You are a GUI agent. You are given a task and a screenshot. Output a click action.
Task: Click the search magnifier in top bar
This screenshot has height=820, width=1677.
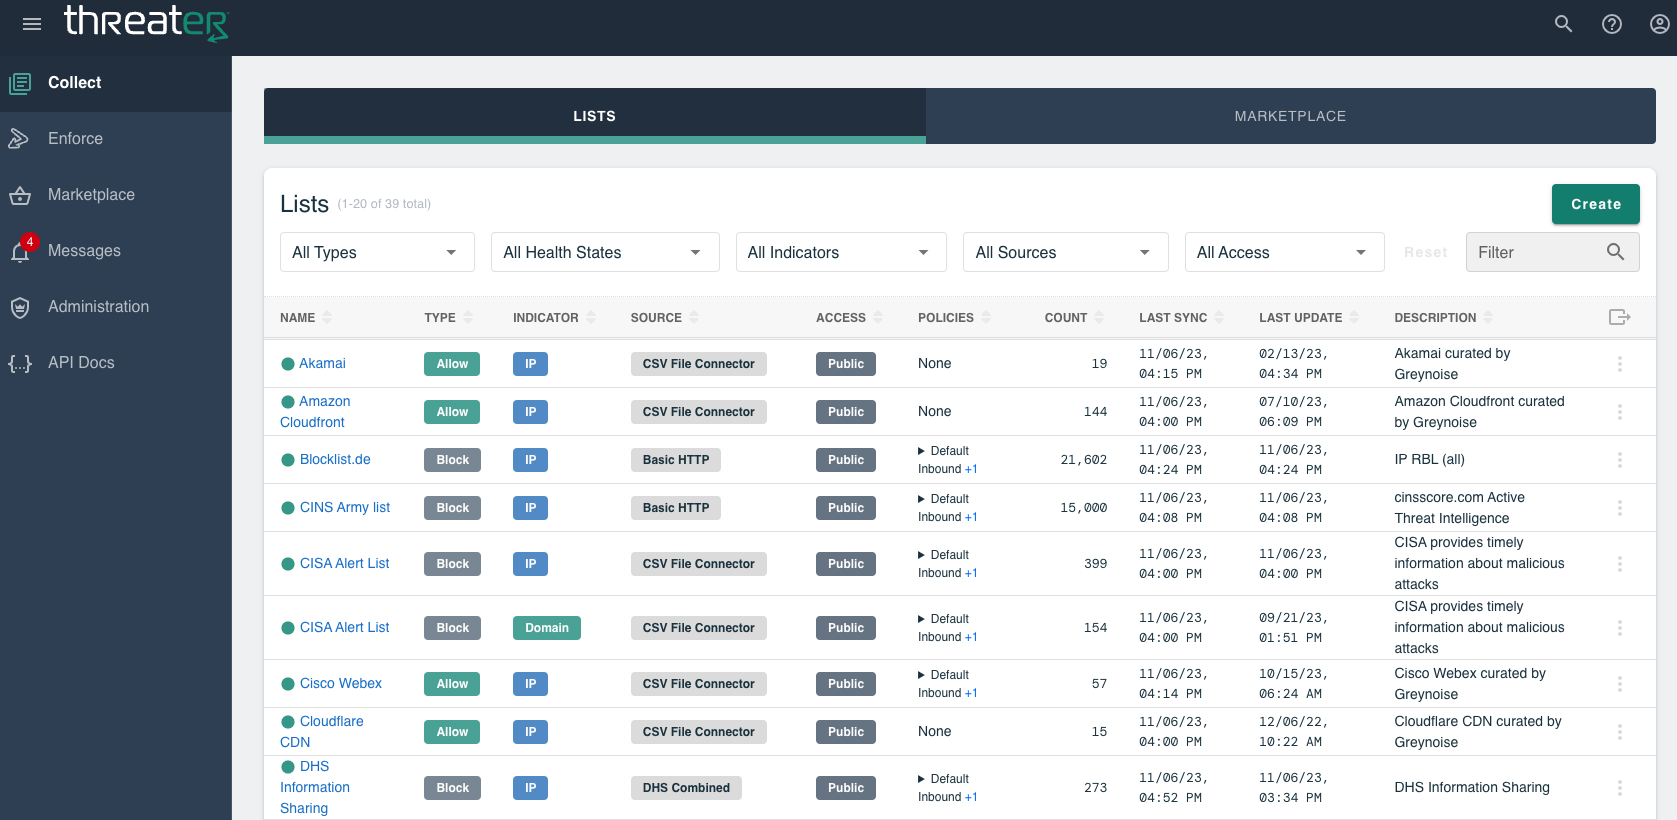pyautogui.click(x=1564, y=24)
